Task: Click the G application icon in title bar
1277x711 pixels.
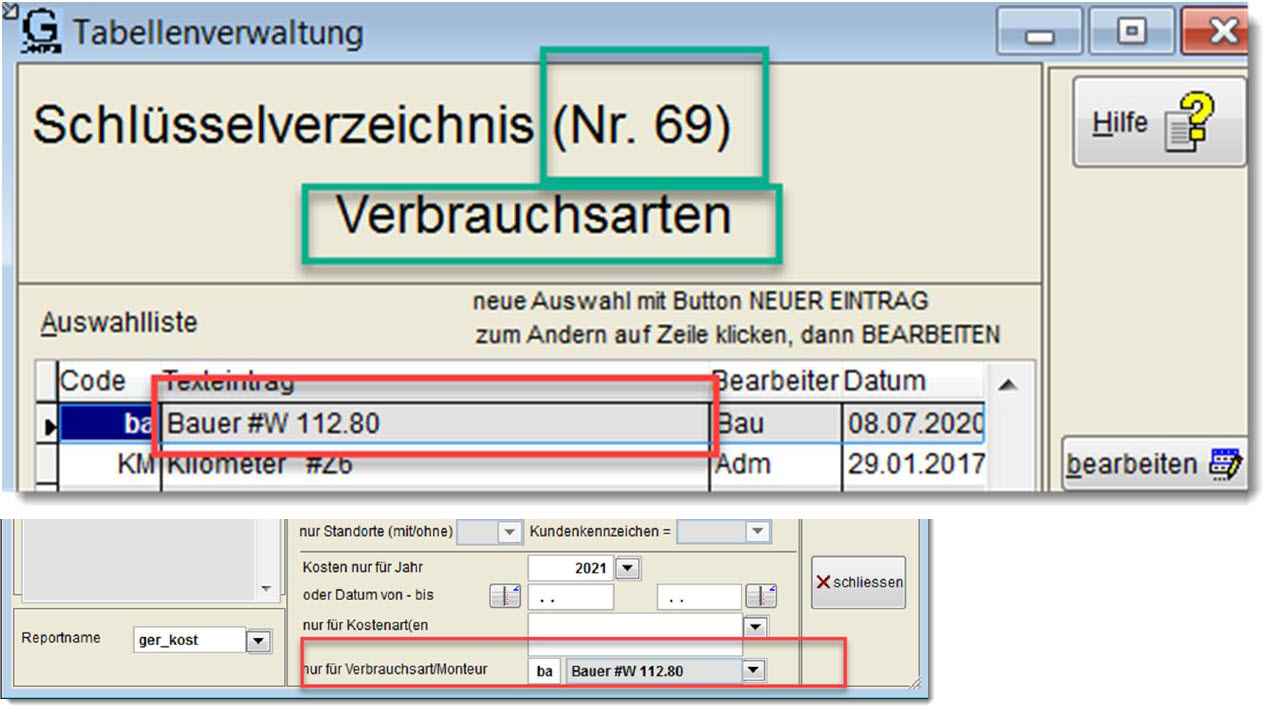Action: [x=42, y=31]
